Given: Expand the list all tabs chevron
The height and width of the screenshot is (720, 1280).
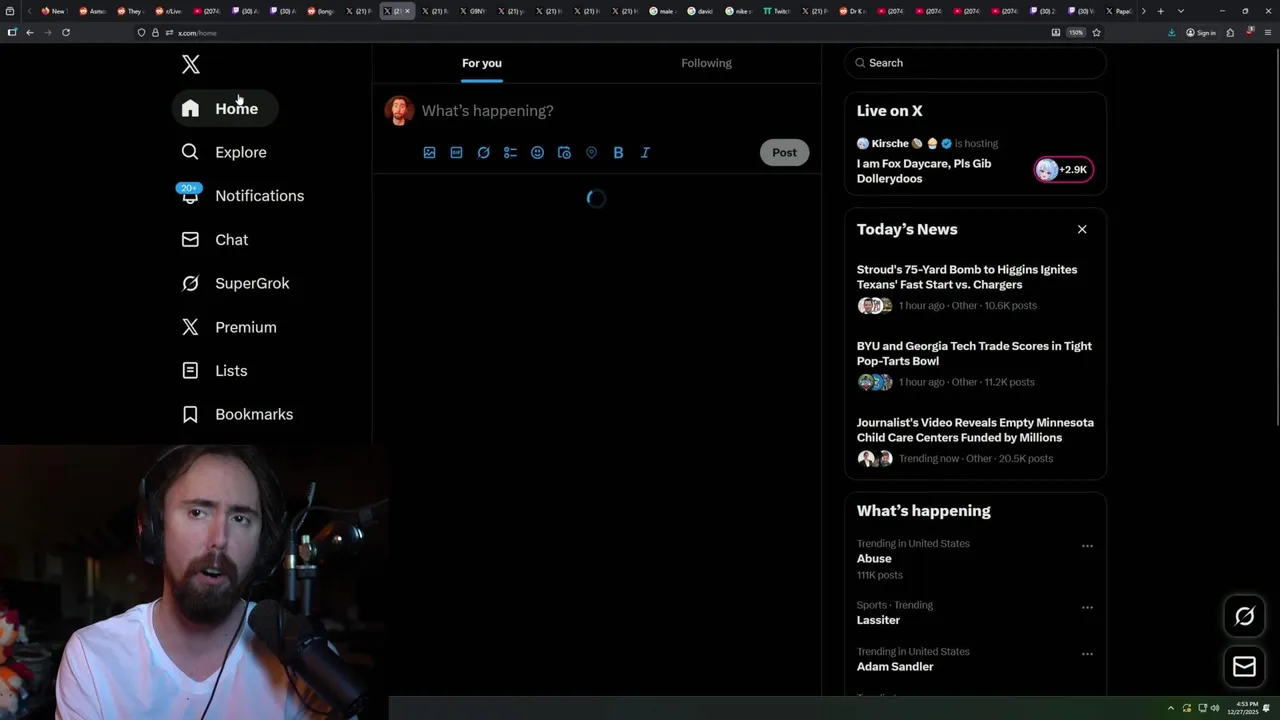Looking at the screenshot, I should point(1181,11).
